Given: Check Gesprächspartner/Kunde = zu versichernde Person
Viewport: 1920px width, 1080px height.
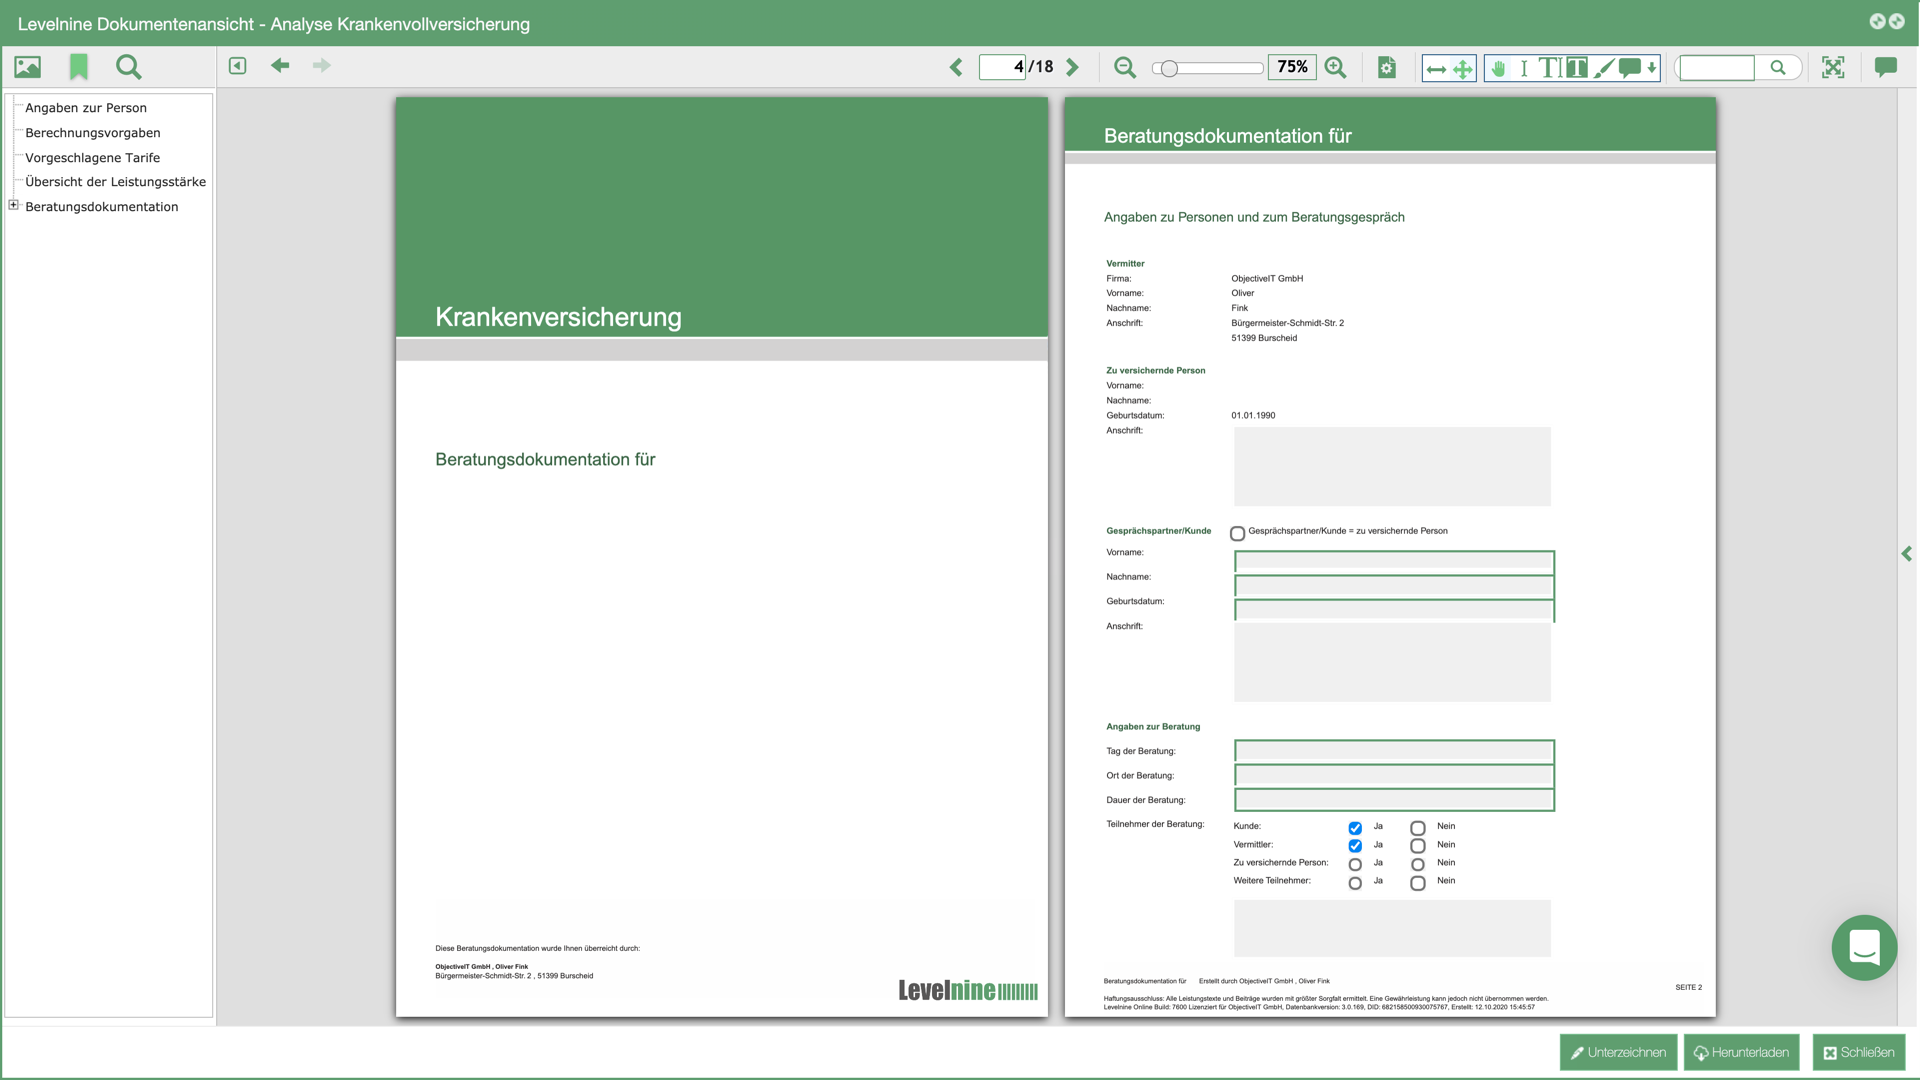Looking at the screenshot, I should (x=1238, y=533).
